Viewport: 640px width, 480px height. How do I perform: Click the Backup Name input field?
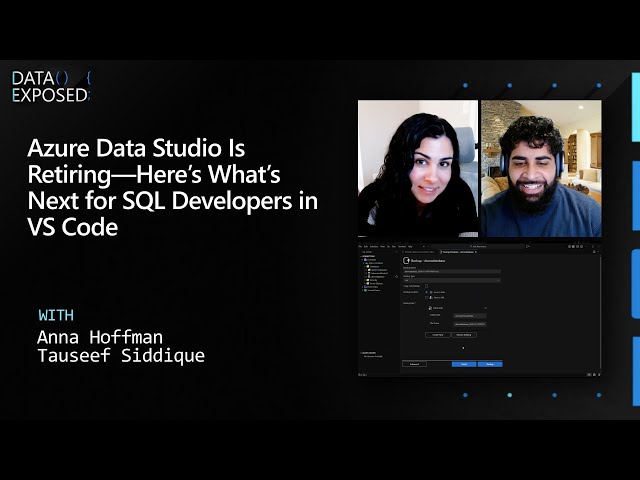click(452, 271)
